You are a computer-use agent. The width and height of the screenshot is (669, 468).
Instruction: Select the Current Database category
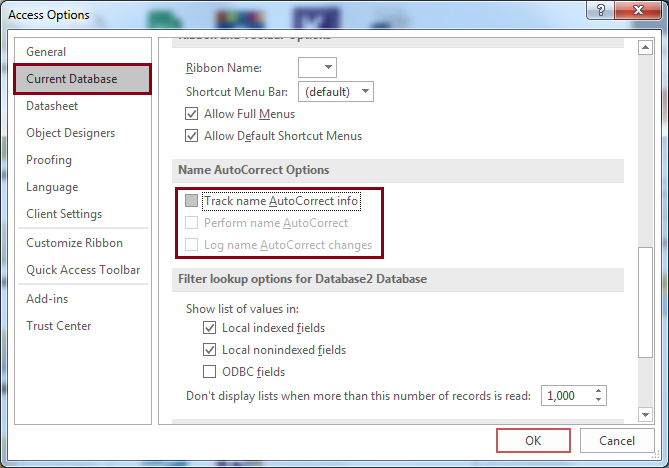click(82, 79)
